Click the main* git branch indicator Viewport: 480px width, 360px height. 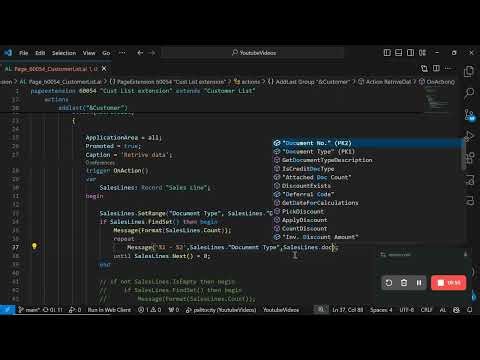tap(28, 310)
